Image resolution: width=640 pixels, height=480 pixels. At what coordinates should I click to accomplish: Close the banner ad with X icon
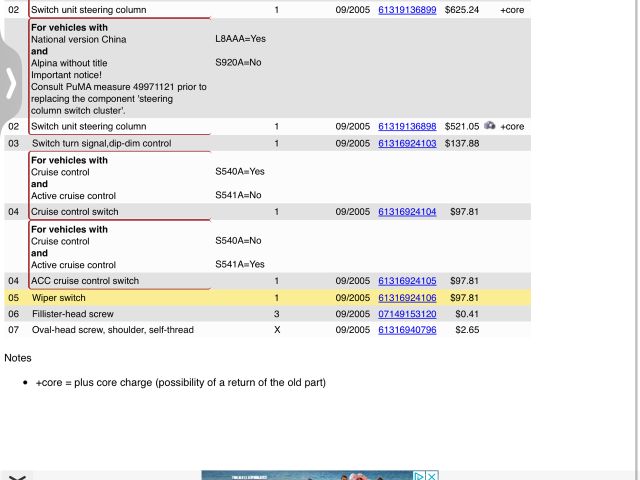point(432,476)
